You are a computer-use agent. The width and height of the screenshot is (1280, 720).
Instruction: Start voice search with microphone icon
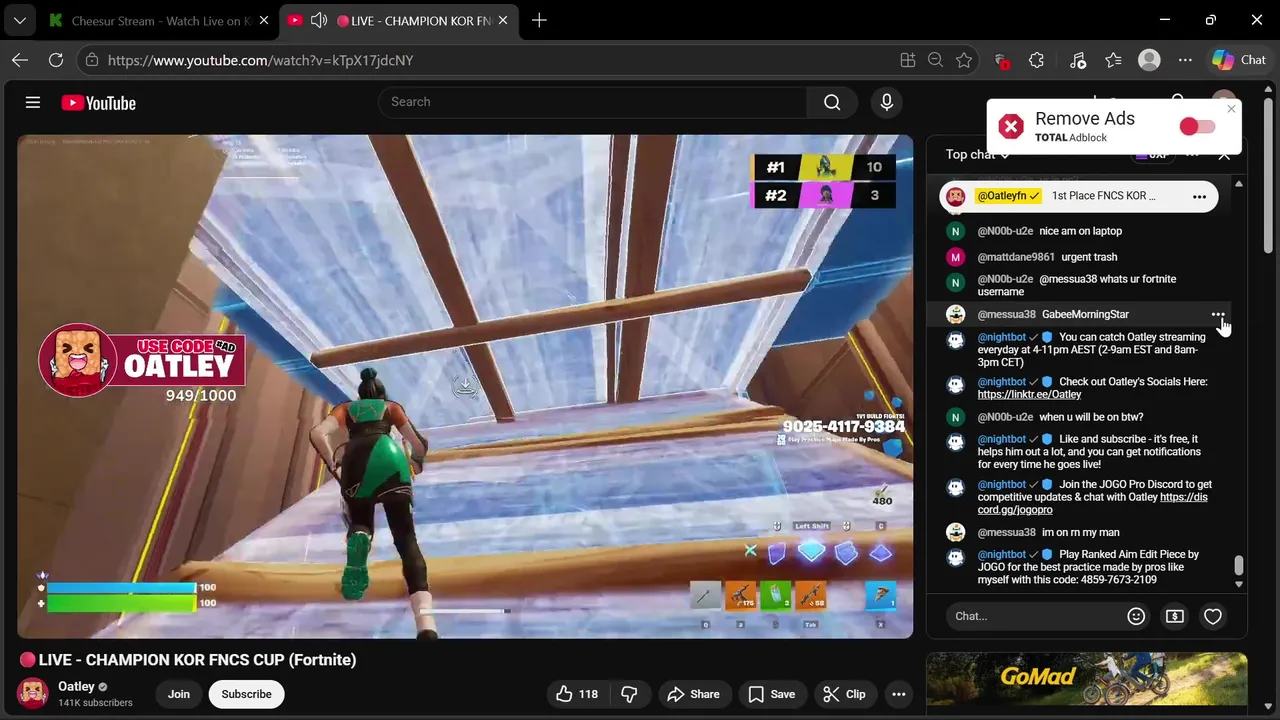(886, 102)
